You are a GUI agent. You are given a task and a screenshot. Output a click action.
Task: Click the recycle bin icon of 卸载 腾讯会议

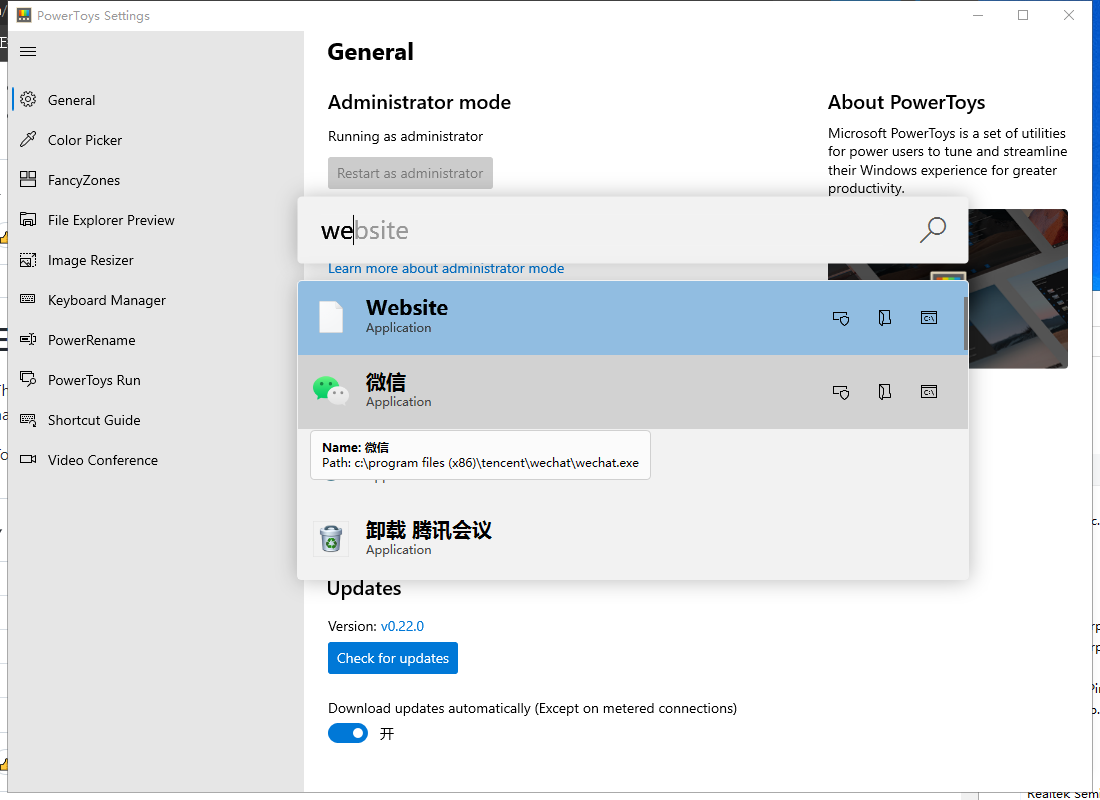330,539
